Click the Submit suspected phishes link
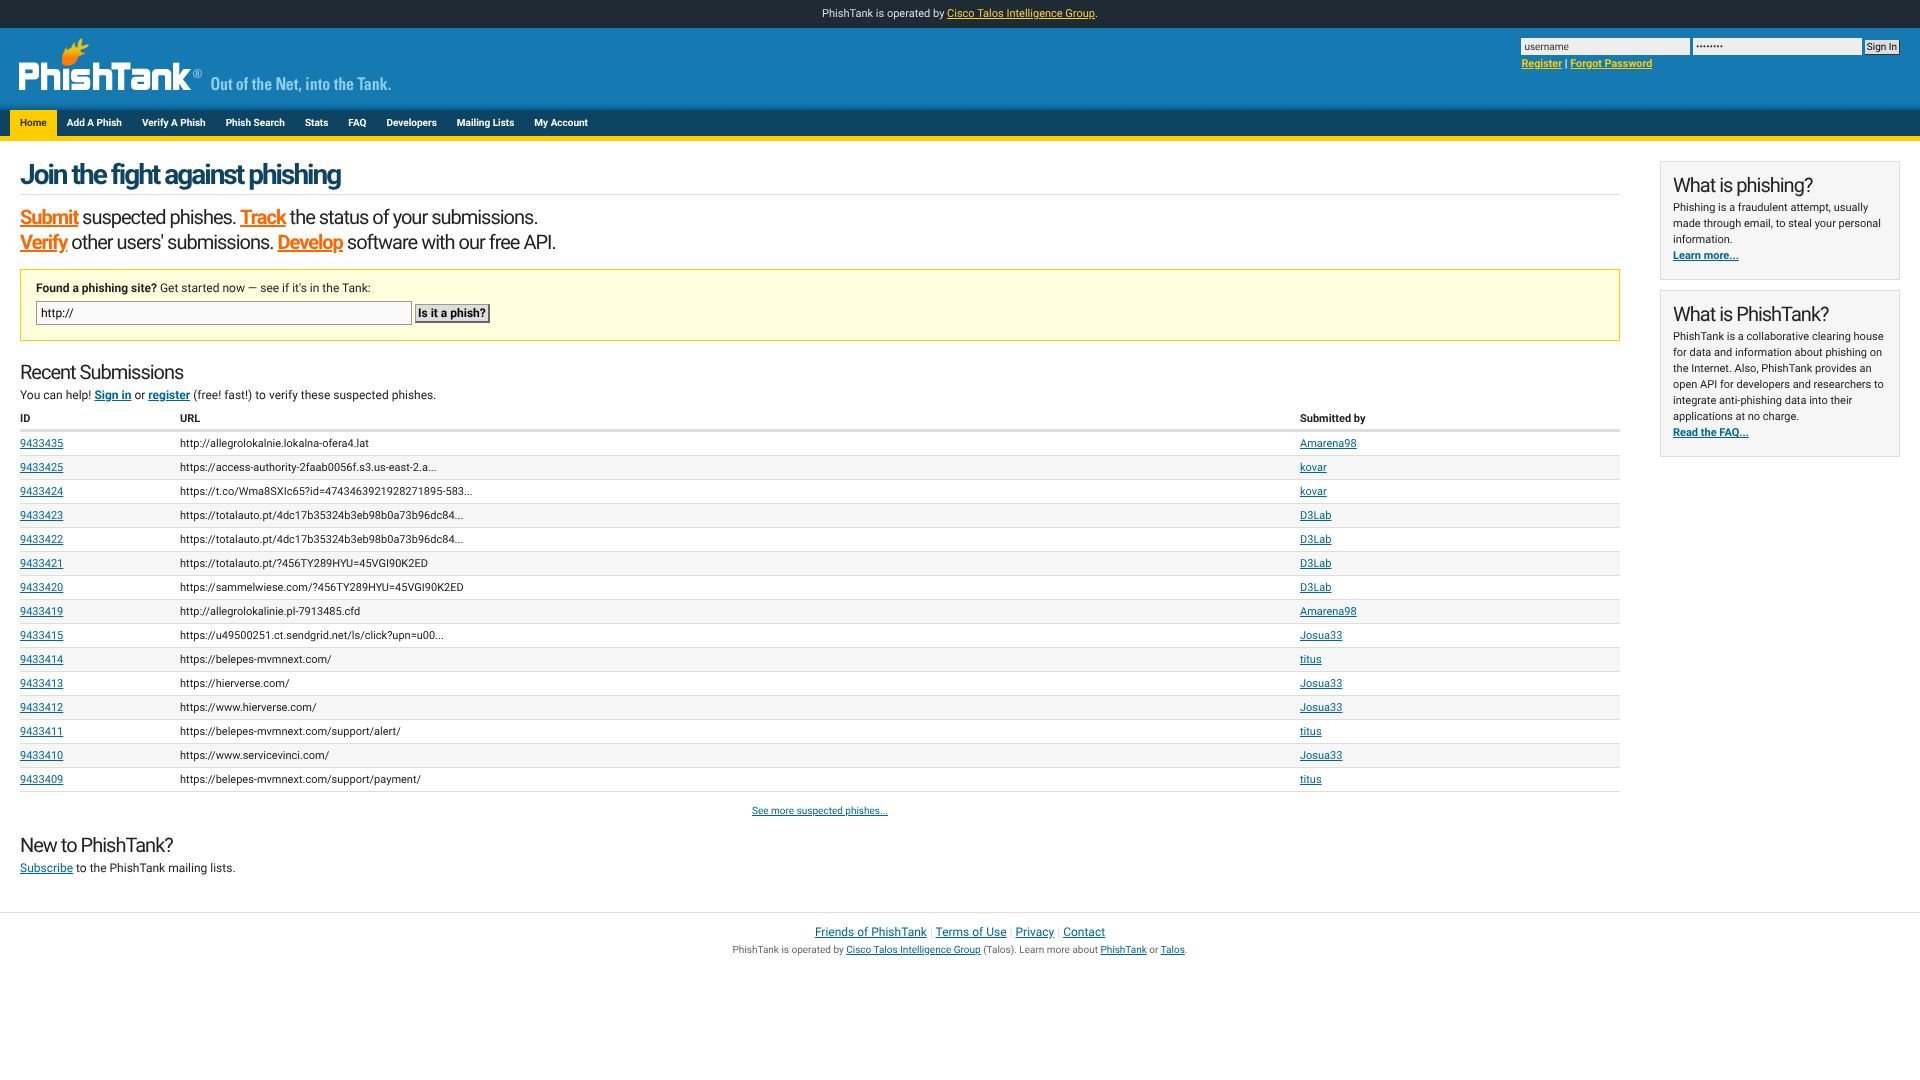This screenshot has width=1920, height=1080. click(49, 218)
